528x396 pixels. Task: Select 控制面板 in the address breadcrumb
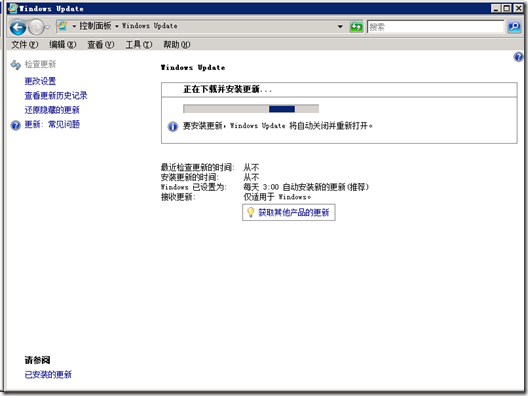[95, 26]
